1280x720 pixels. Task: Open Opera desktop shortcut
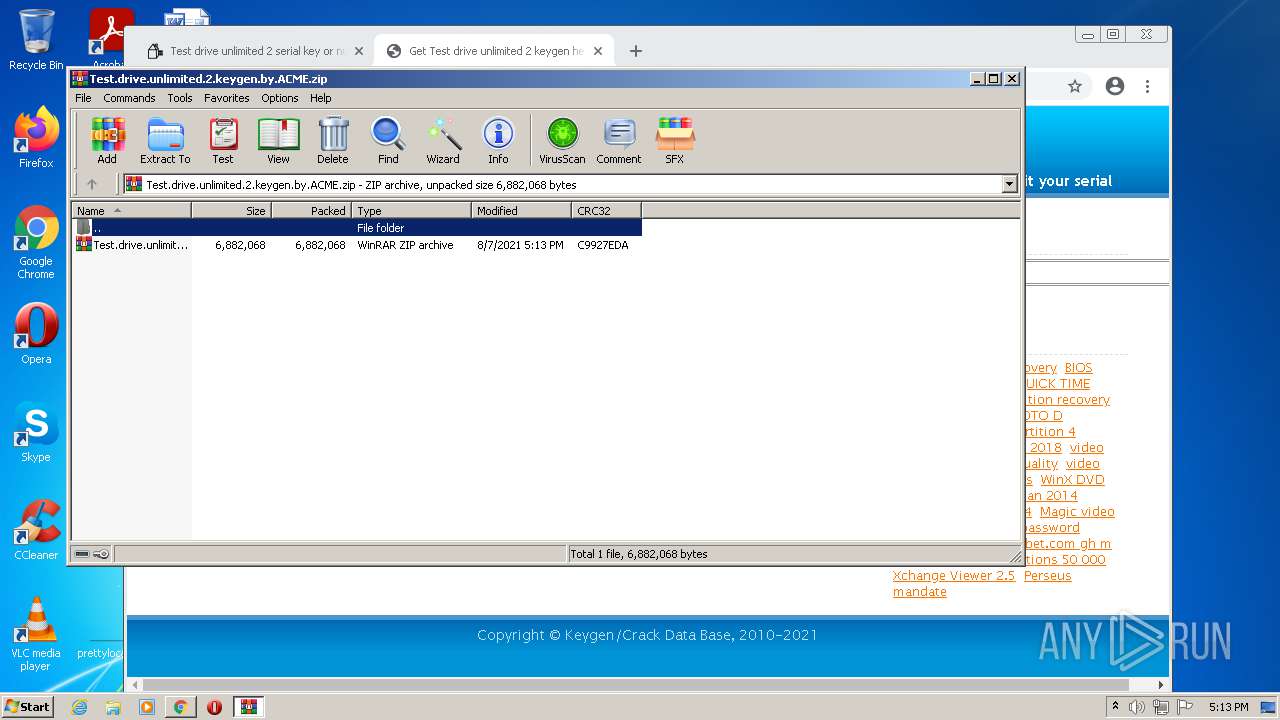[x=36, y=334]
